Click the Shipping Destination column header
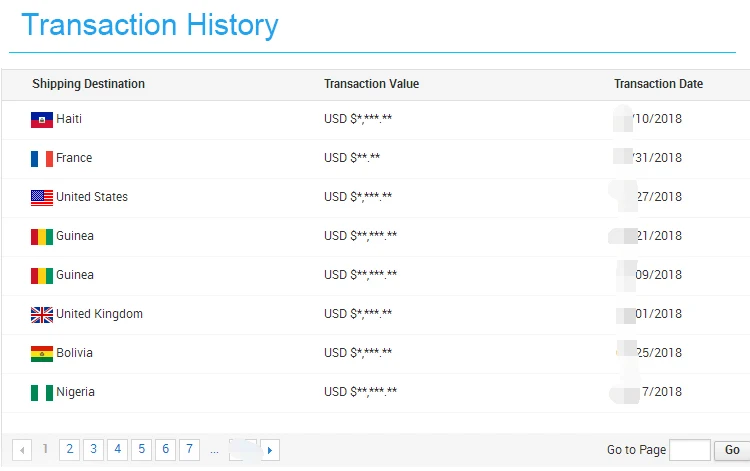This screenshot has width=750, height=471. point(88,84)
